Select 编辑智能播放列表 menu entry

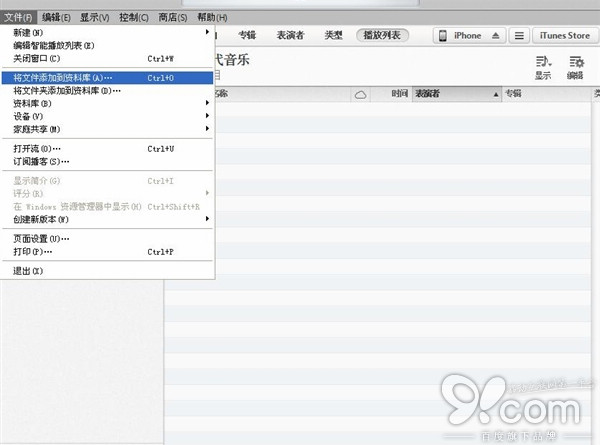click(x=107, y=46)
